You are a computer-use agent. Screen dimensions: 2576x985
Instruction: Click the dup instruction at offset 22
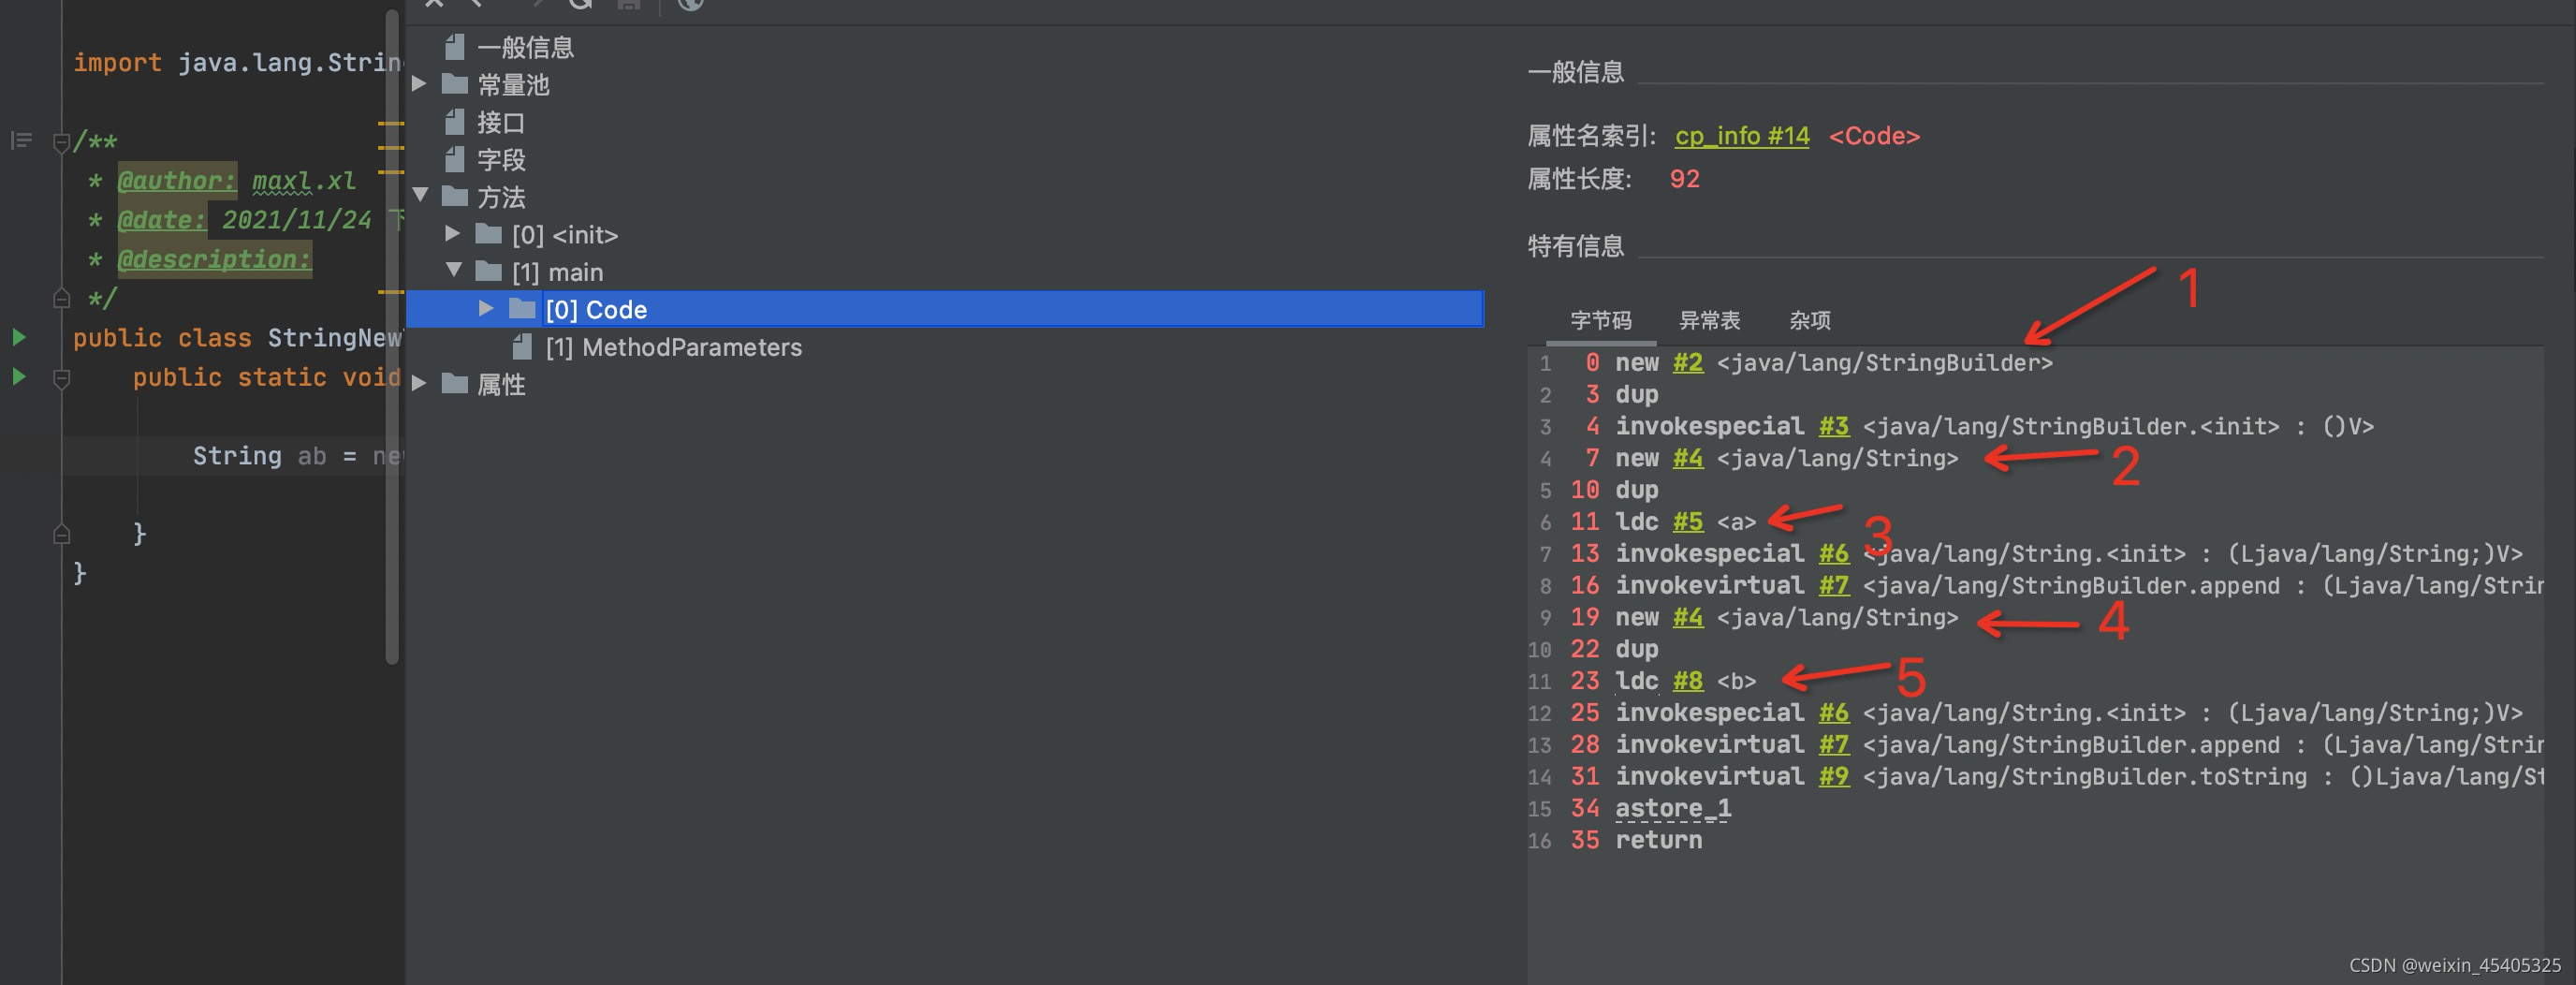1637,649
